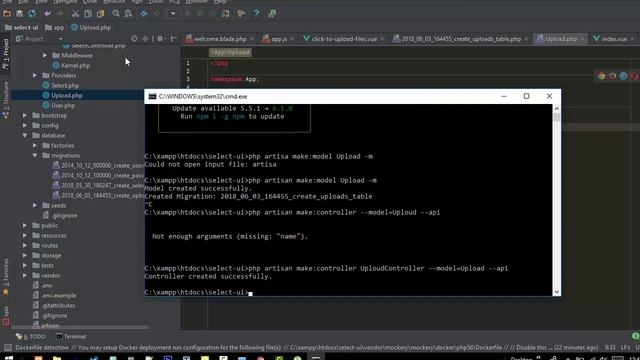Toggle the npm tool window

click(x=5, y=315)
